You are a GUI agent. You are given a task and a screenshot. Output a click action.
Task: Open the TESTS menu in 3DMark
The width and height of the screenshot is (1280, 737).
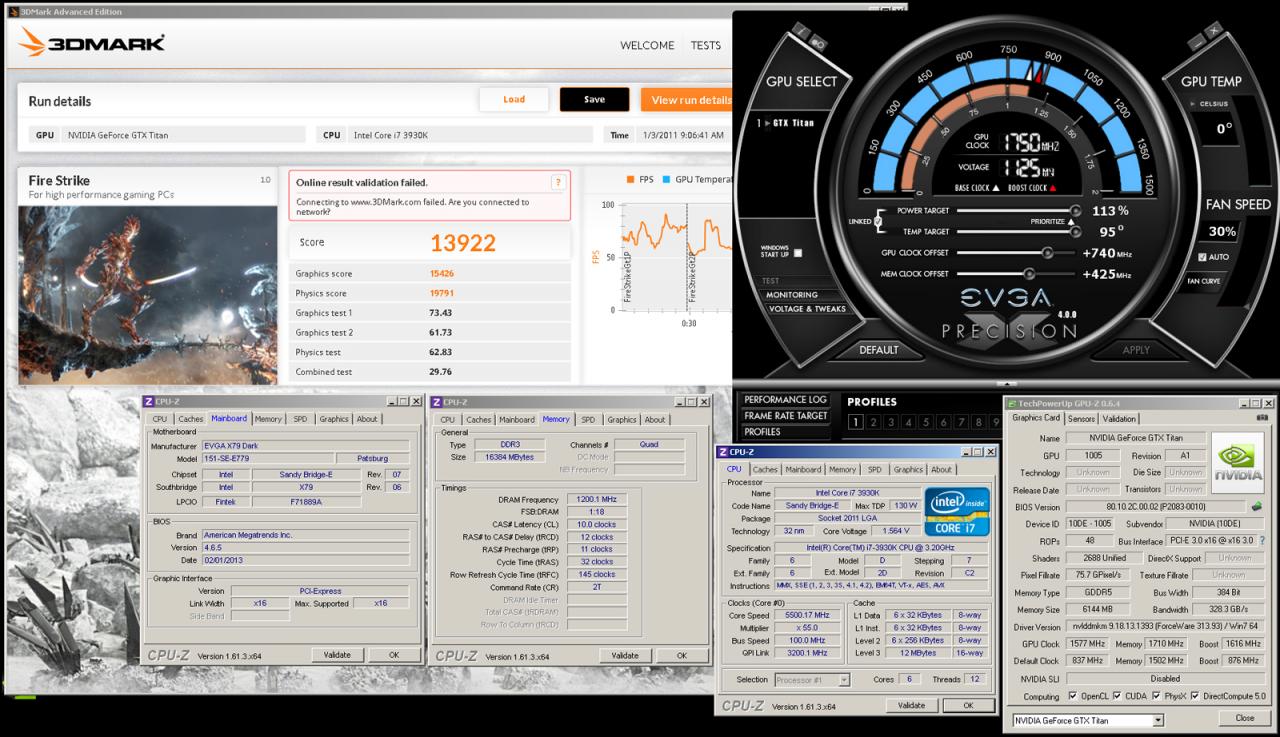tap(705, 45)
